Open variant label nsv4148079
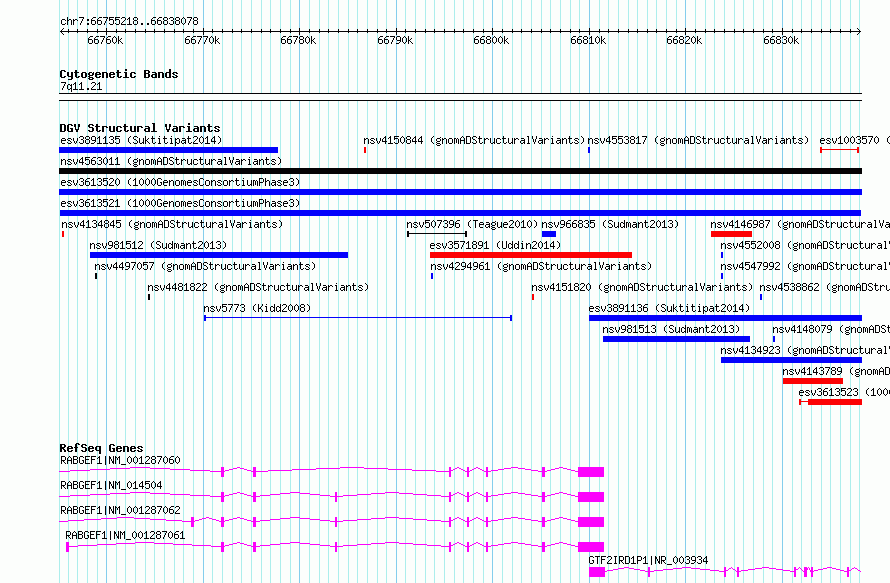The height and width of the screenshot is (583, 890). [831, 329]
